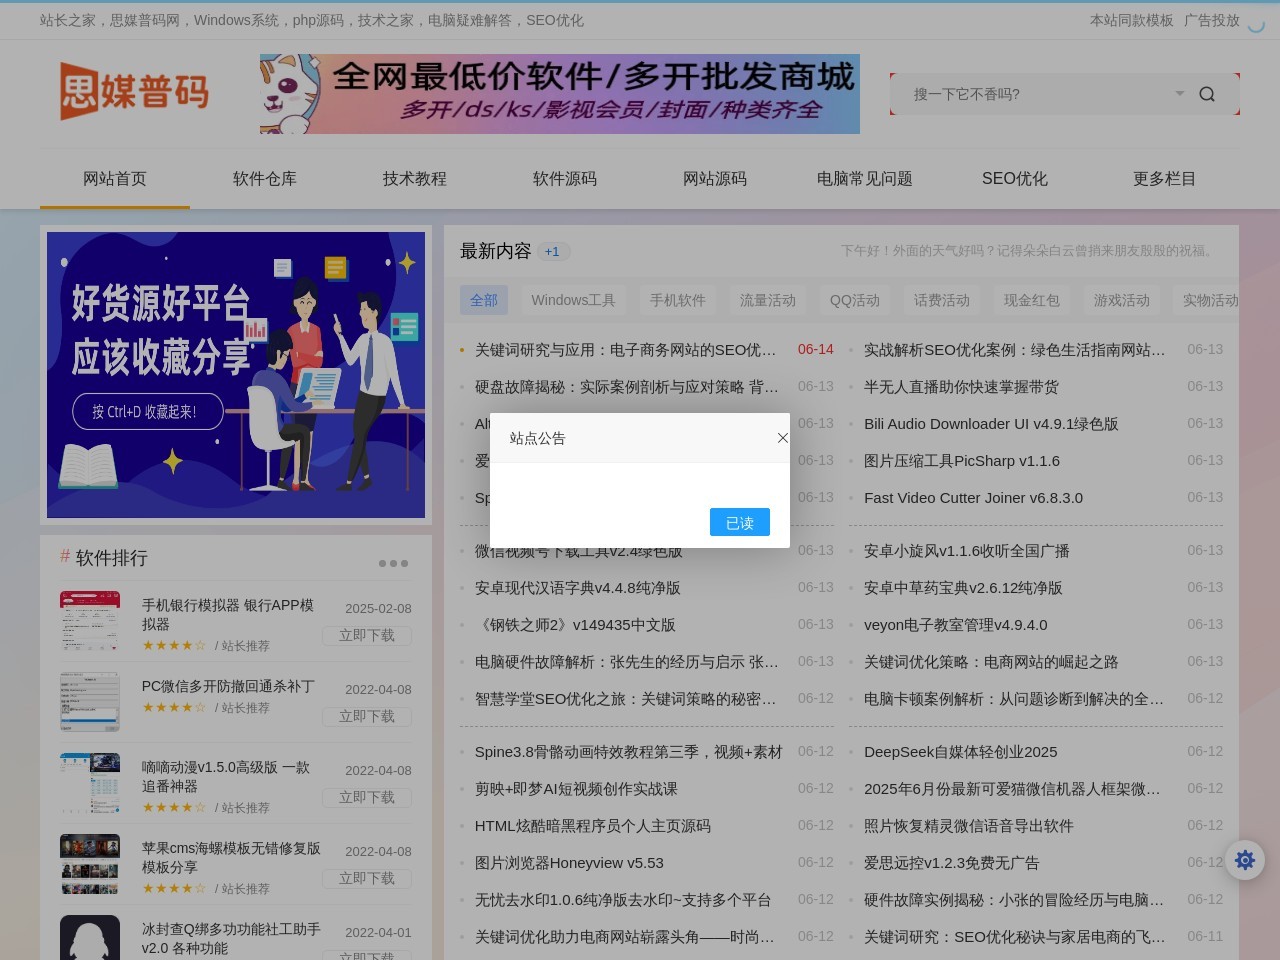Open Spine3.8骨骼动画特效教程第三季

tap(629, 752)
